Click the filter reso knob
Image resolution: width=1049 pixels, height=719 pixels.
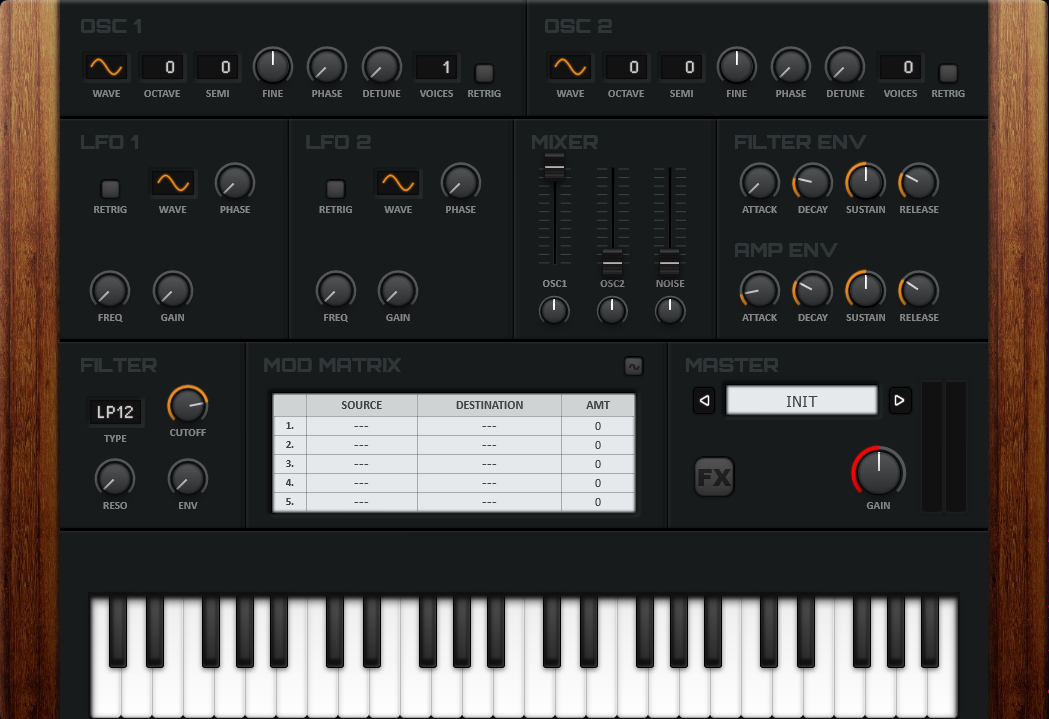point(114,479)
